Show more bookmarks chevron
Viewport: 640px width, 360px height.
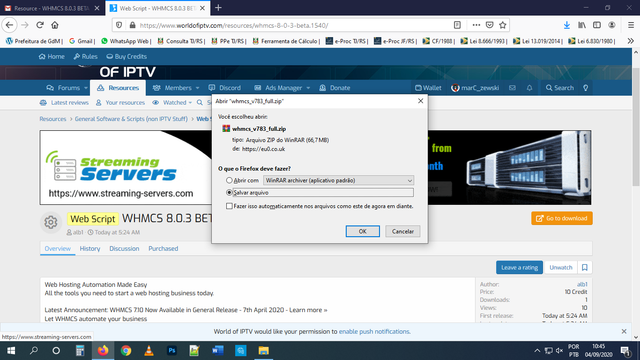coord(631,41)
